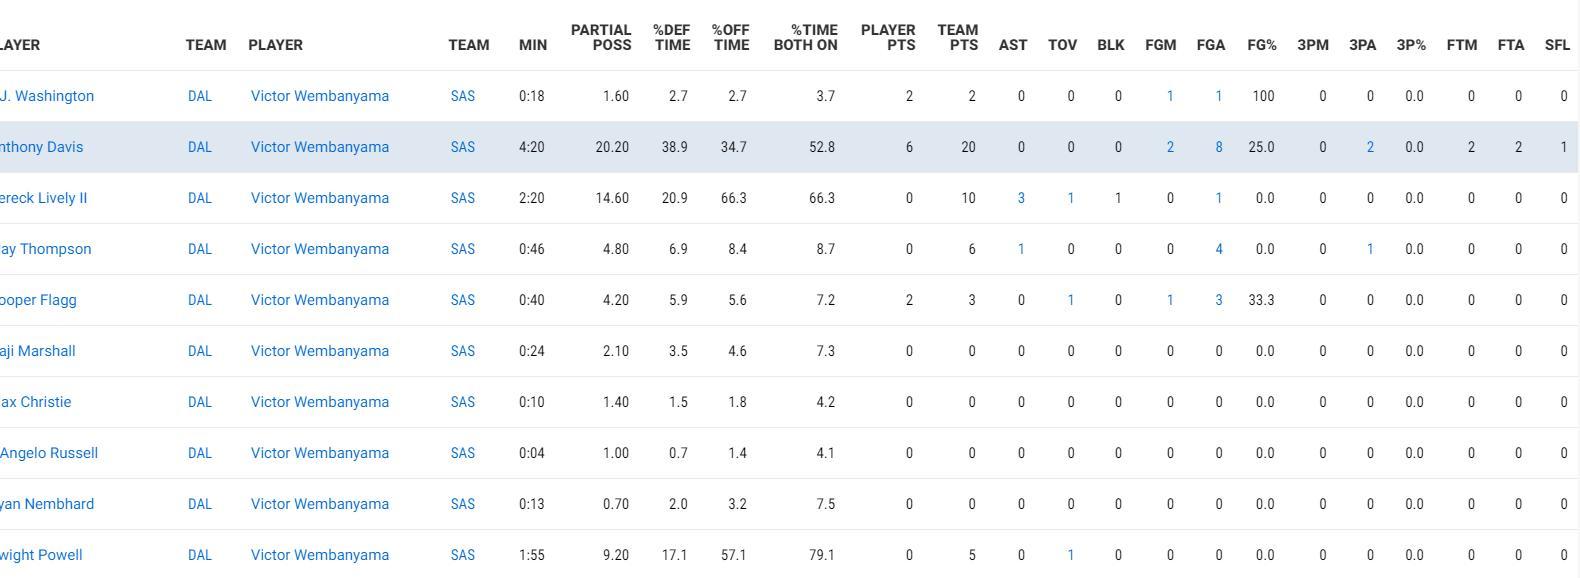
Task: Sort by PARTIAL POSS column header
Action: pos(601,37)
